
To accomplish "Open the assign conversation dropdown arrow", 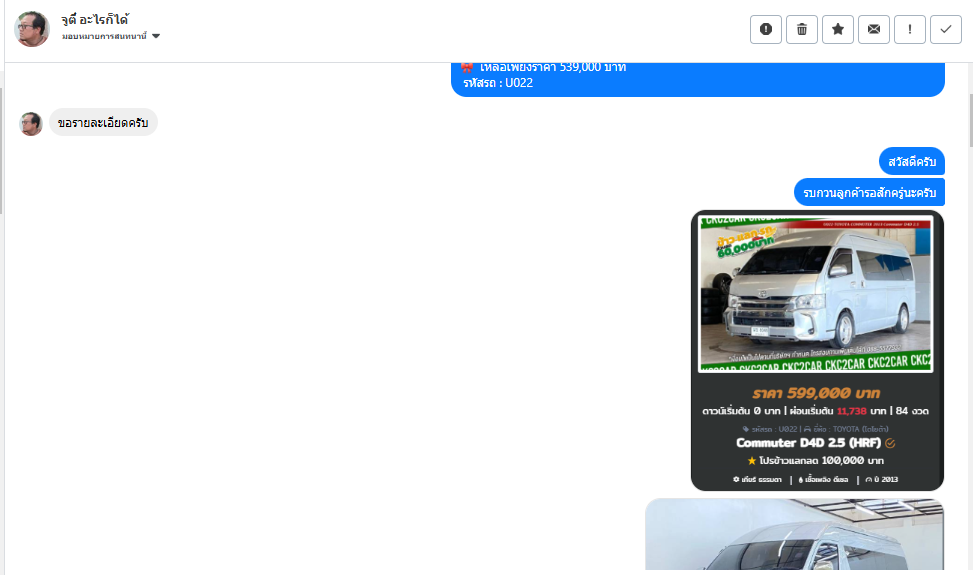I will (x=156, y=36).
